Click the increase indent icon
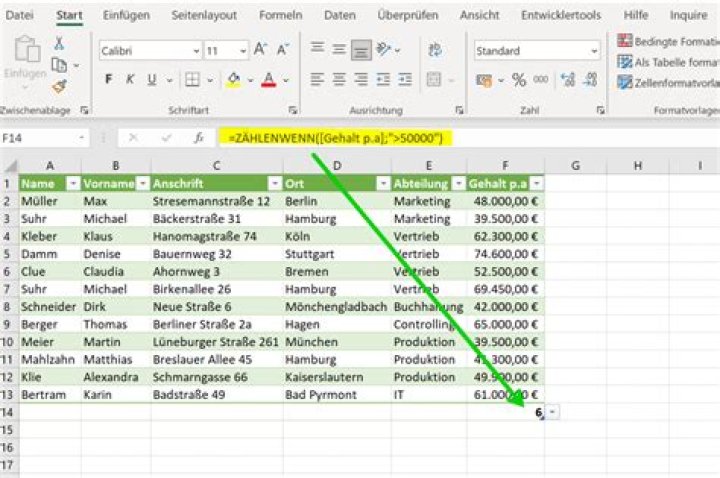Viewport: 720px width, 478px height. [405, 80]
